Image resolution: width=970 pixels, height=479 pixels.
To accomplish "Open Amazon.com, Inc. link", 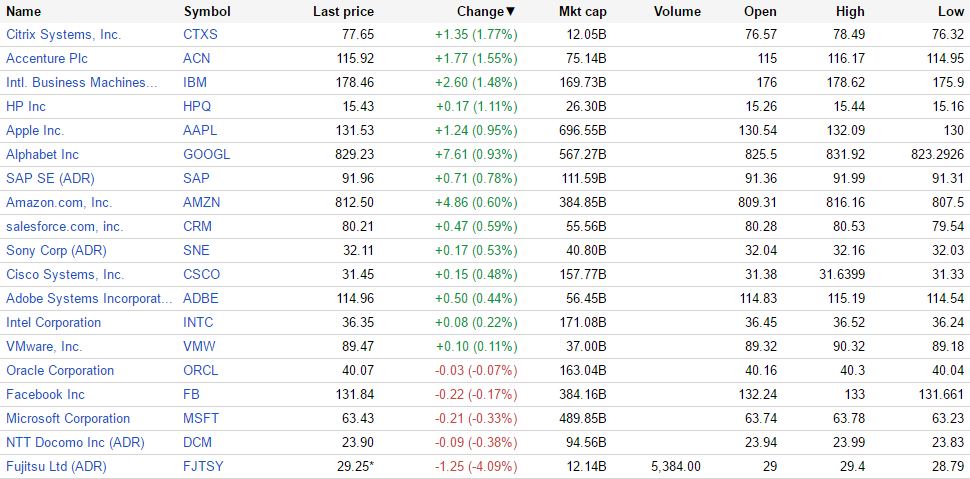I will (x=59, y=202).
